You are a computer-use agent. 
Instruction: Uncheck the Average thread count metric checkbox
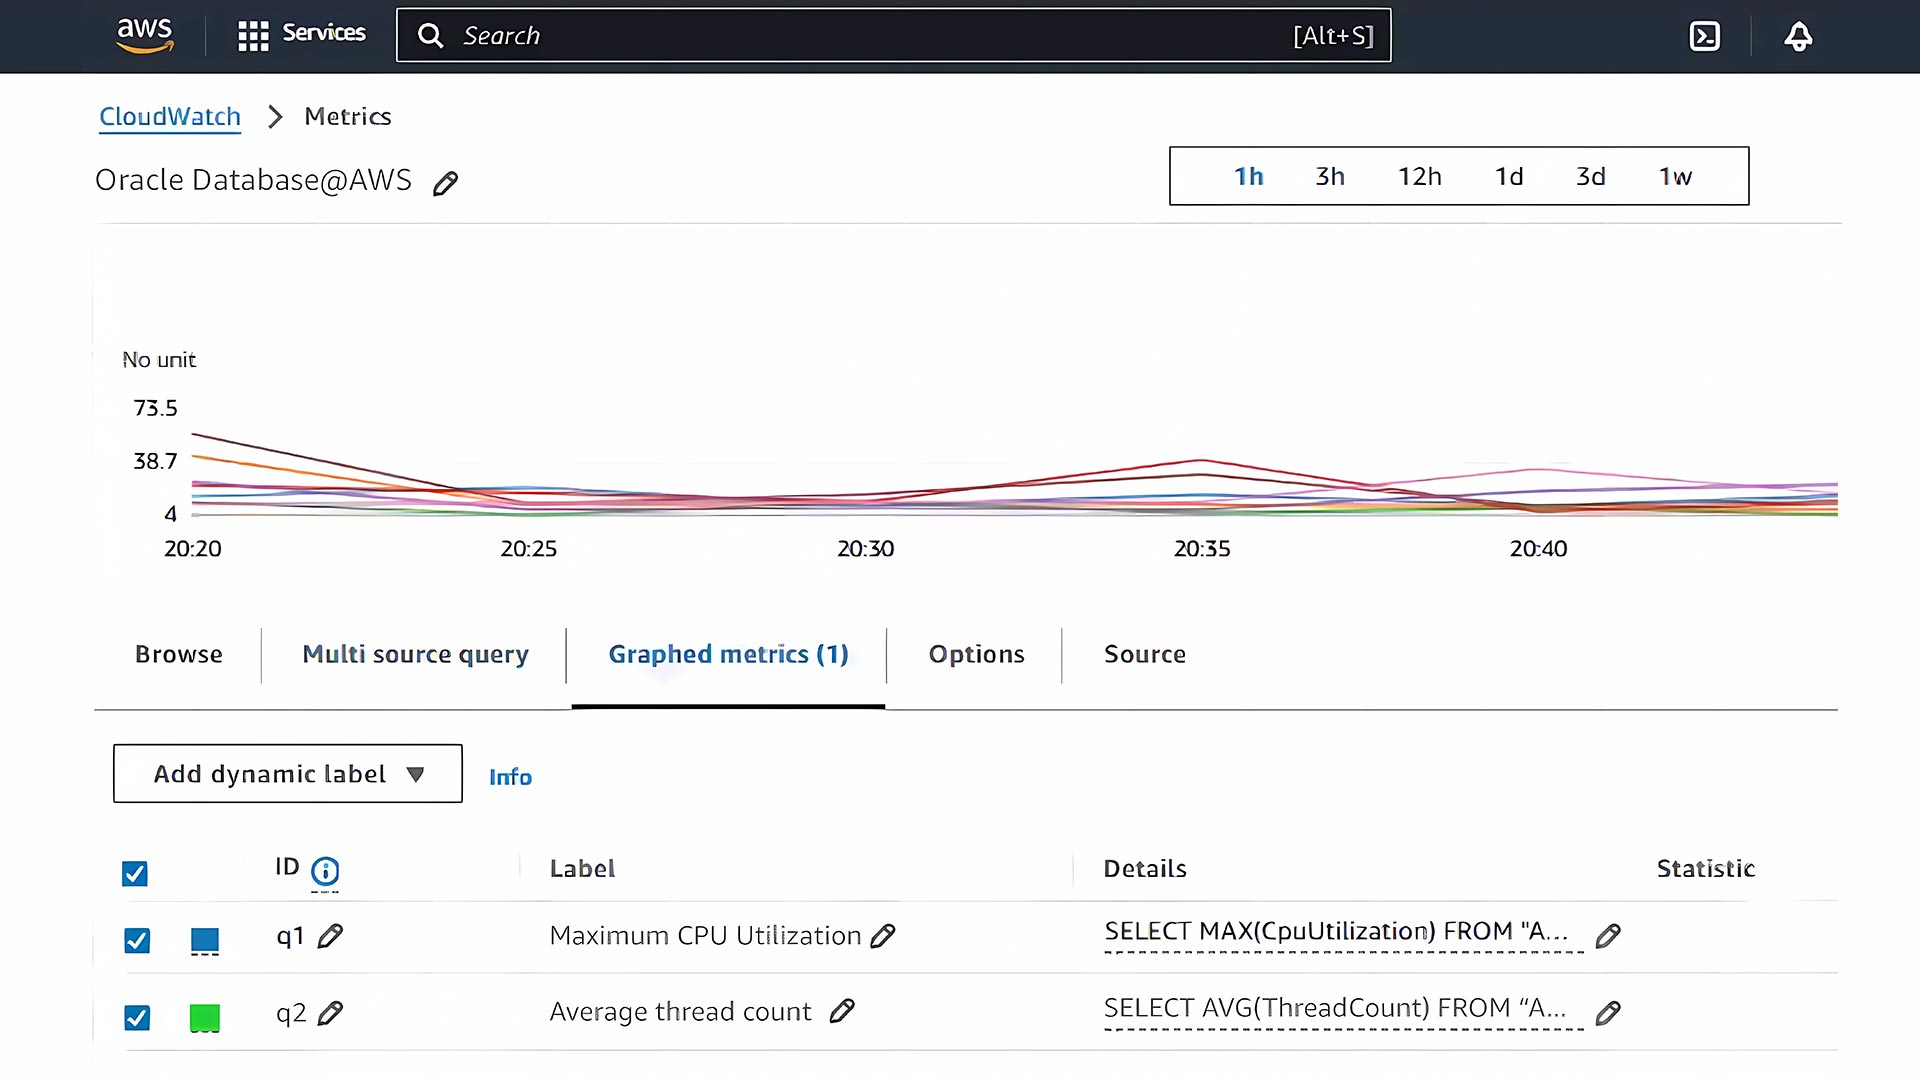[x=136, y=1017]
